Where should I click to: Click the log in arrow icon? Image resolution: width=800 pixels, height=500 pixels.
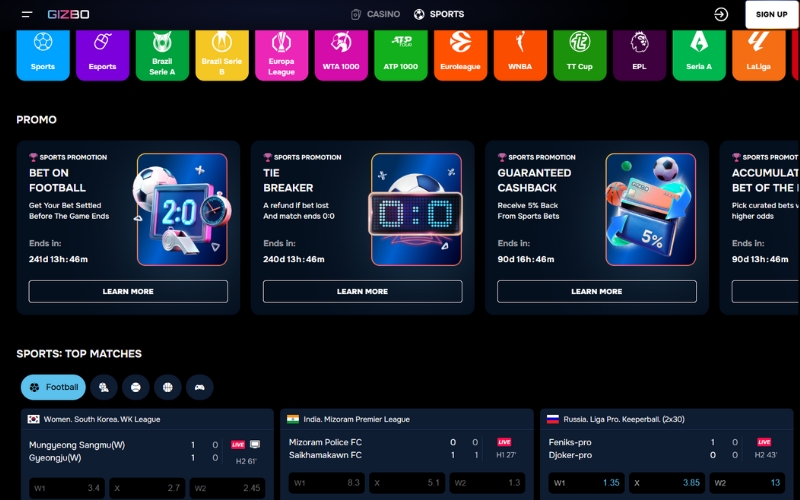(x=721, y=14)
